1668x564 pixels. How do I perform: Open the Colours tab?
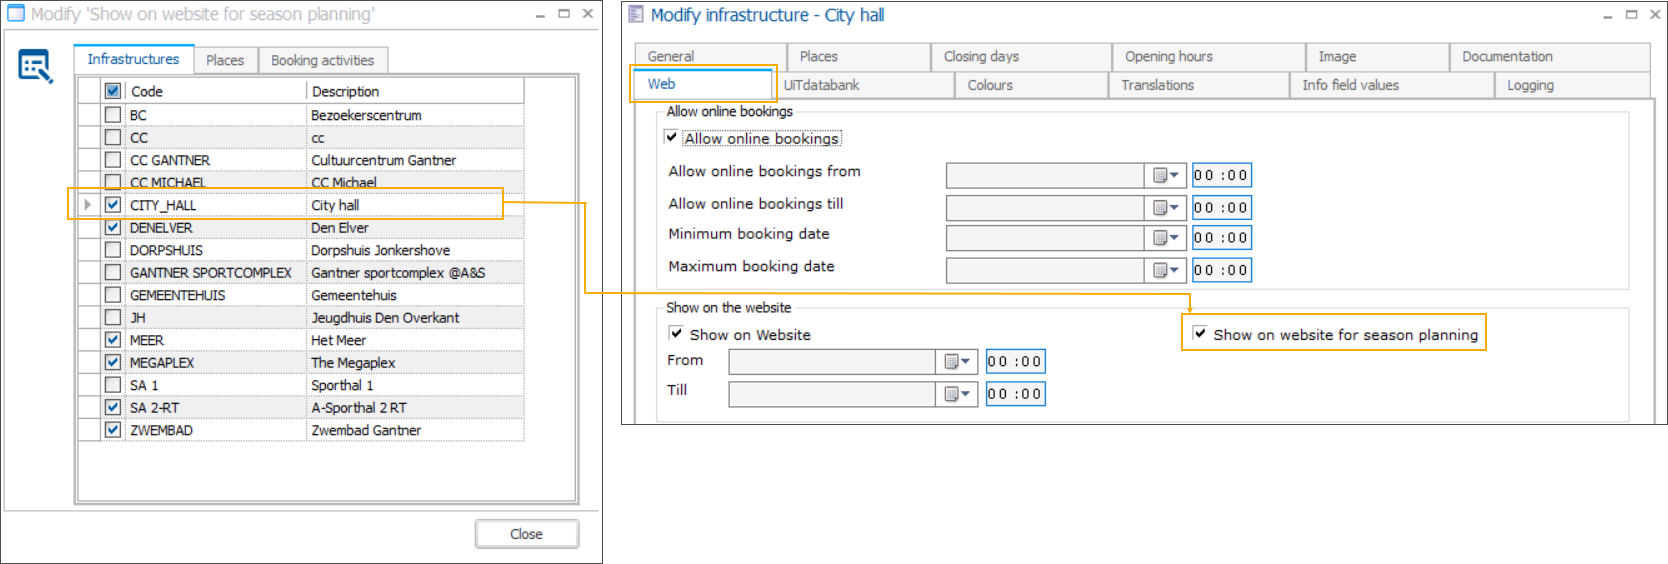(1030, 85)
